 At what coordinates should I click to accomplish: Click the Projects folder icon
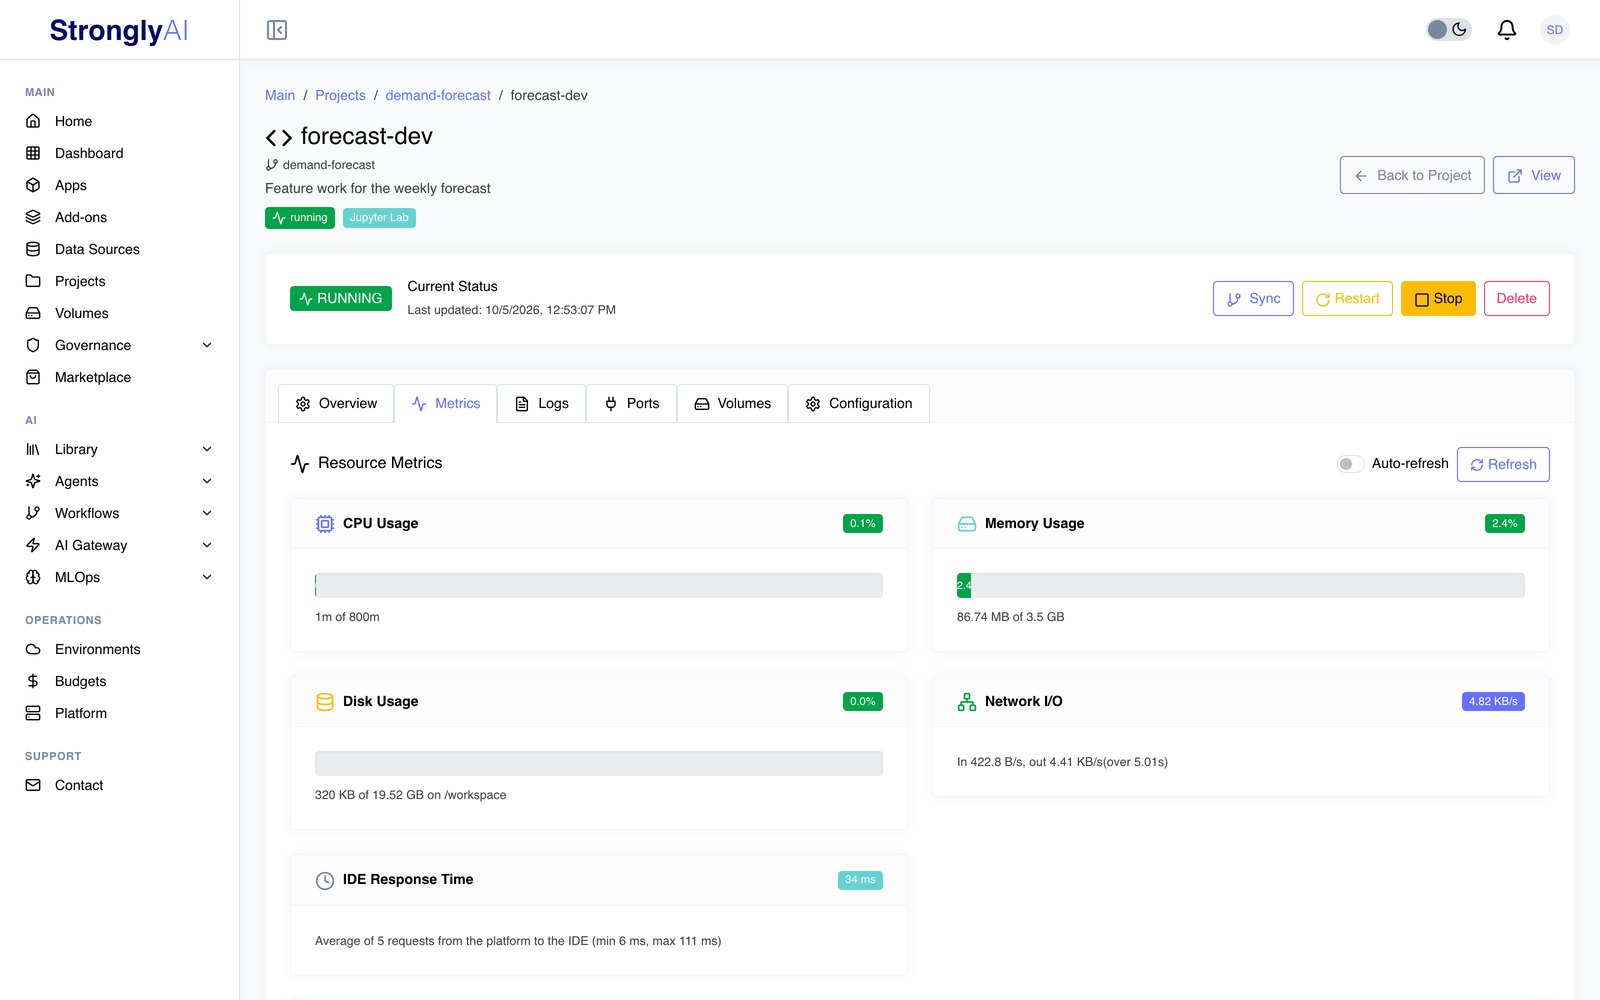[33, 281]
